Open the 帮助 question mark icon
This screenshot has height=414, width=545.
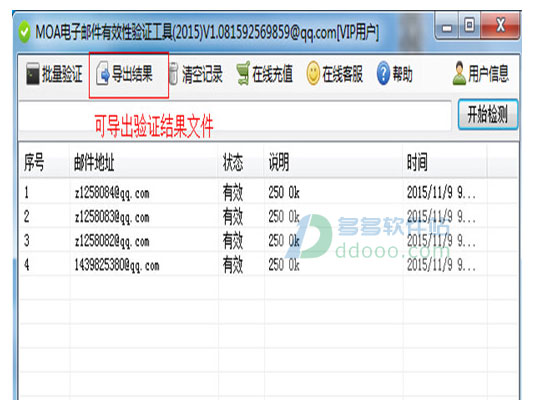pos(383,73)
